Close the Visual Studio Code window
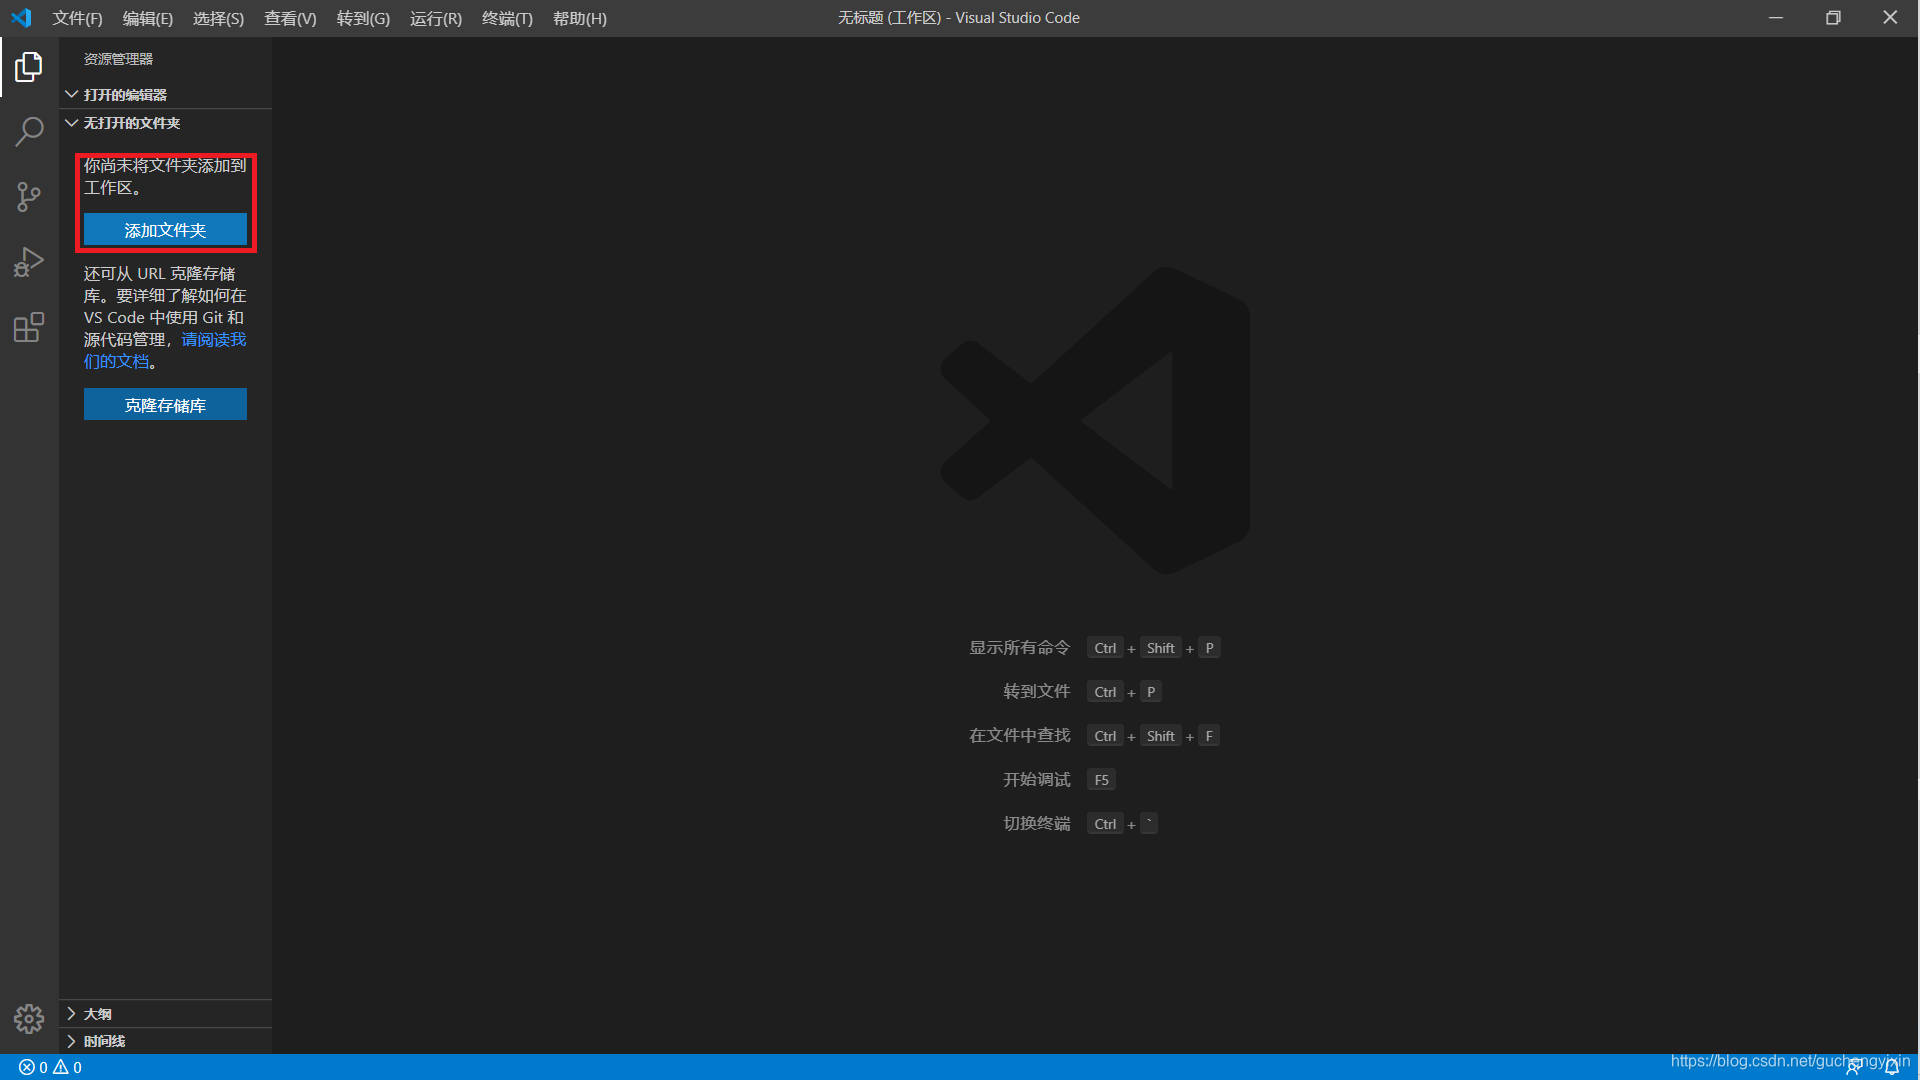 point(1890,18)
